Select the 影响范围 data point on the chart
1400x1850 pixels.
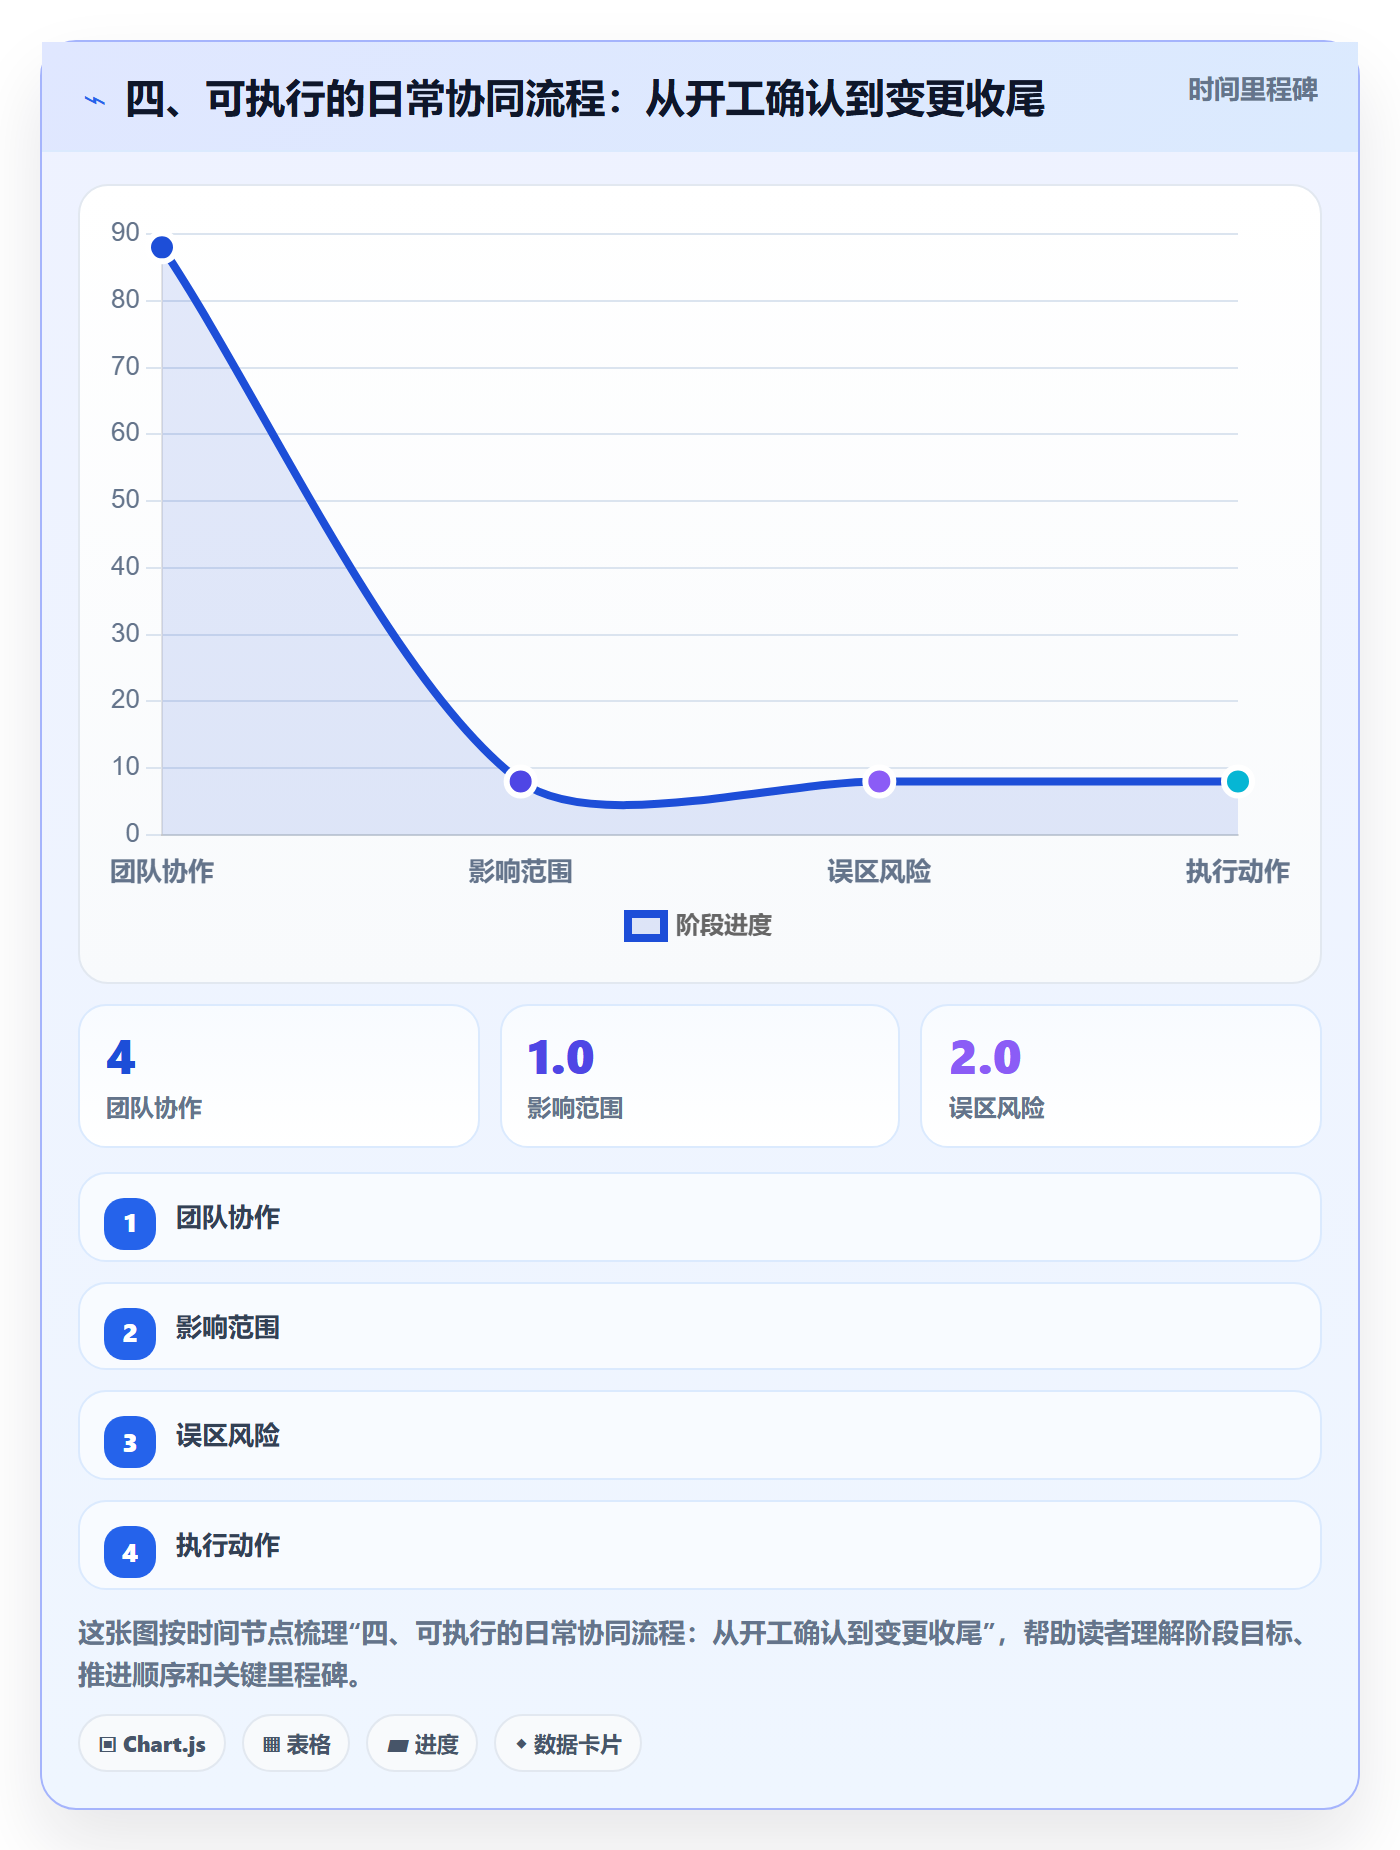coord(520,781)
